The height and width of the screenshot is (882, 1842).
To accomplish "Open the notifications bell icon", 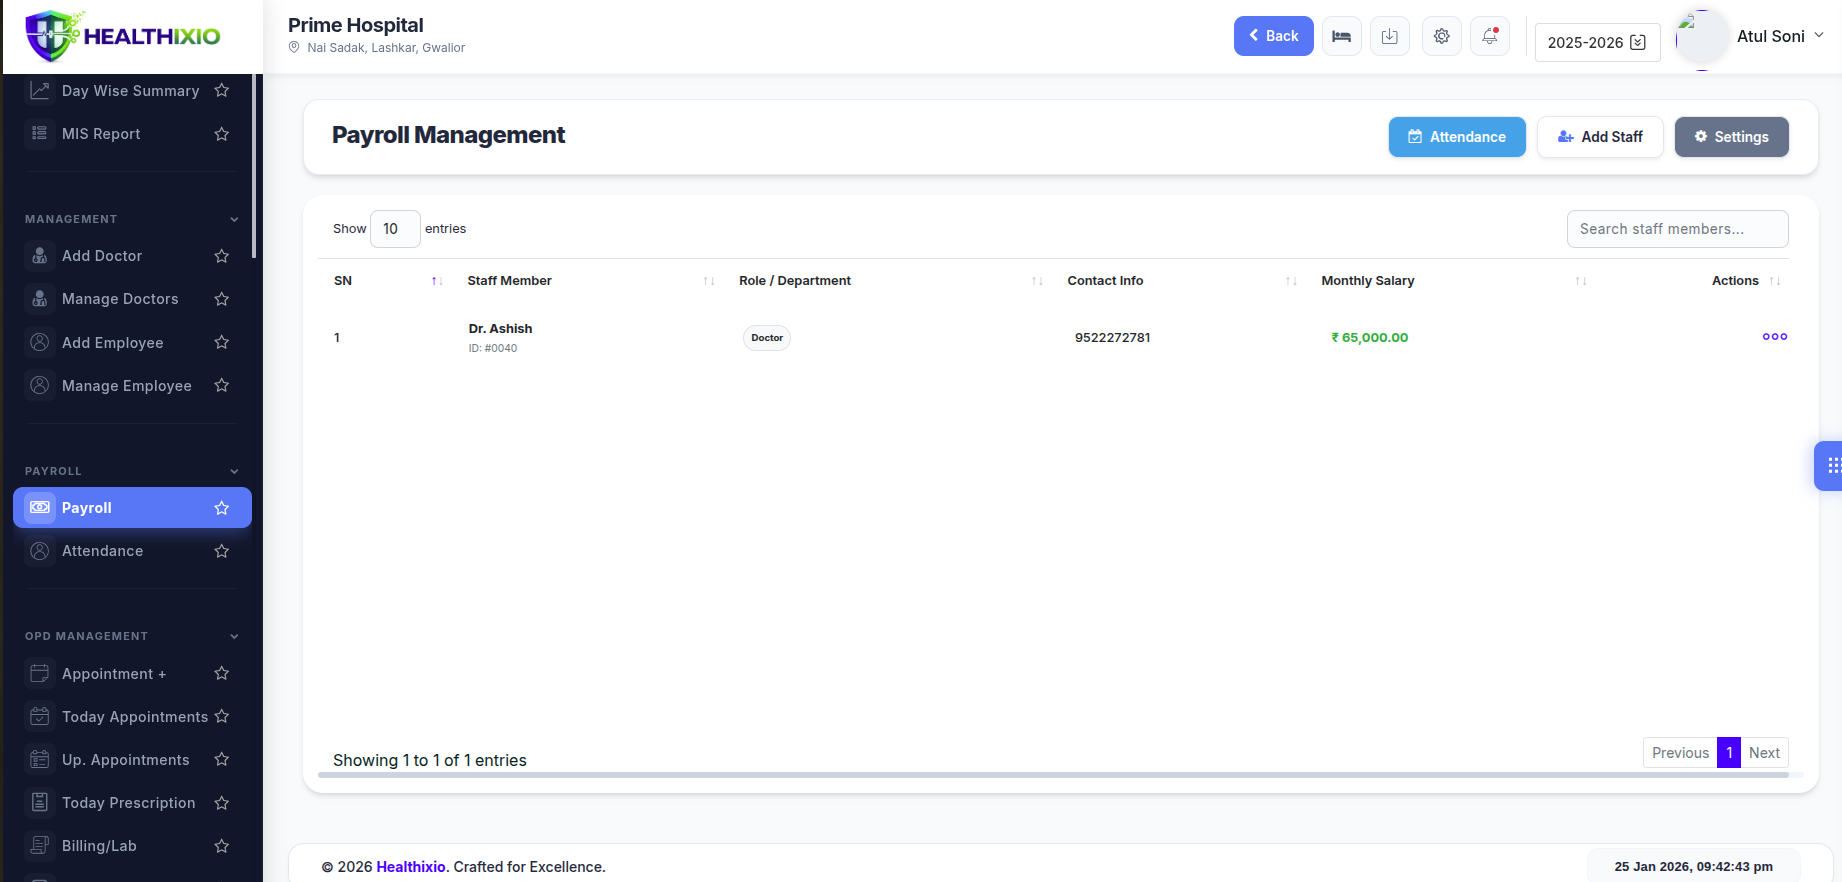I will pyautogui.click(x=1489, y=36).
